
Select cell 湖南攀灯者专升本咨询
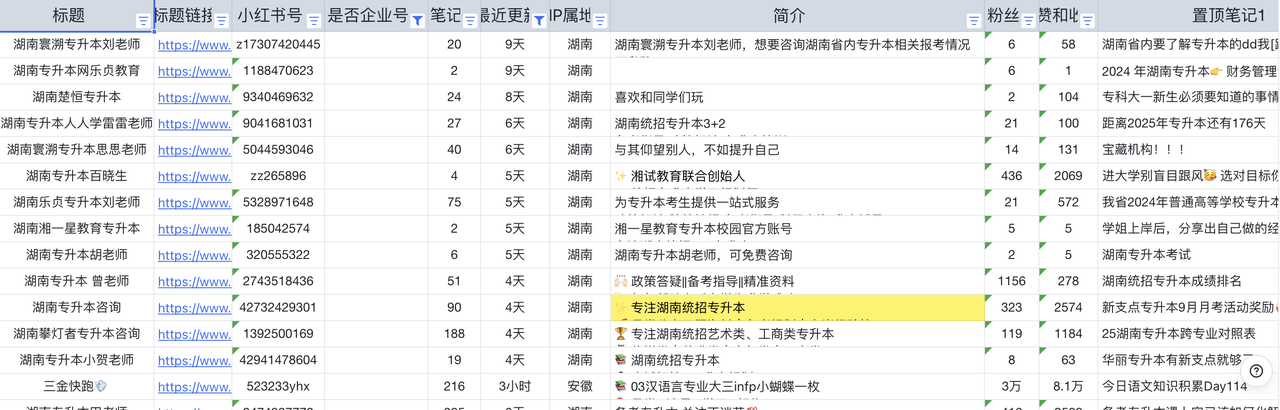(x=77, y=333)
